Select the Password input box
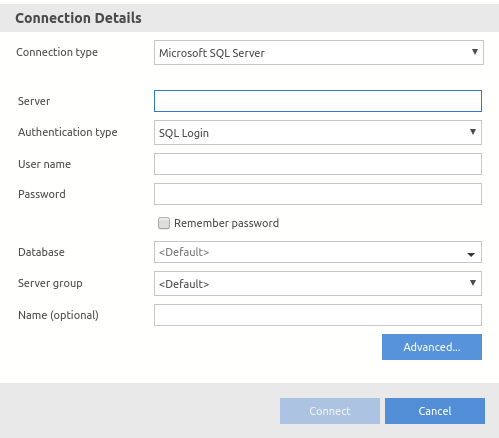 tap(318, 194)
